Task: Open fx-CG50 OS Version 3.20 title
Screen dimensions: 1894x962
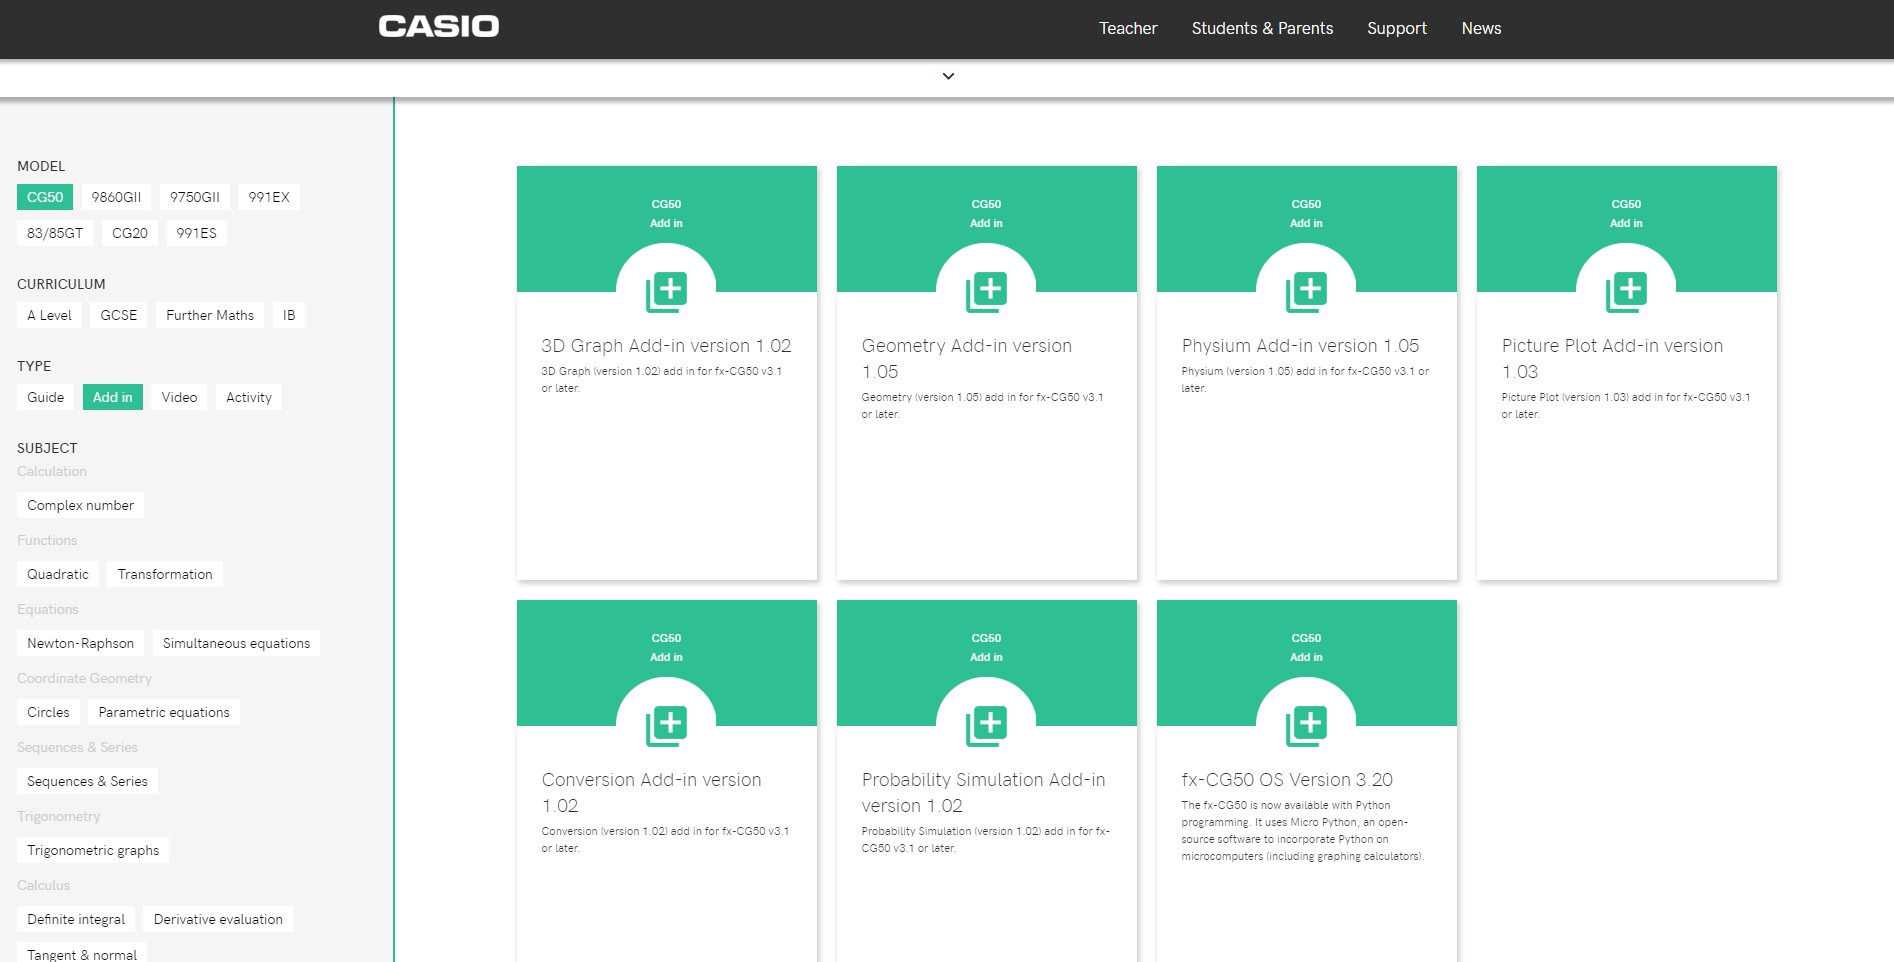Action: (1287, 780)
